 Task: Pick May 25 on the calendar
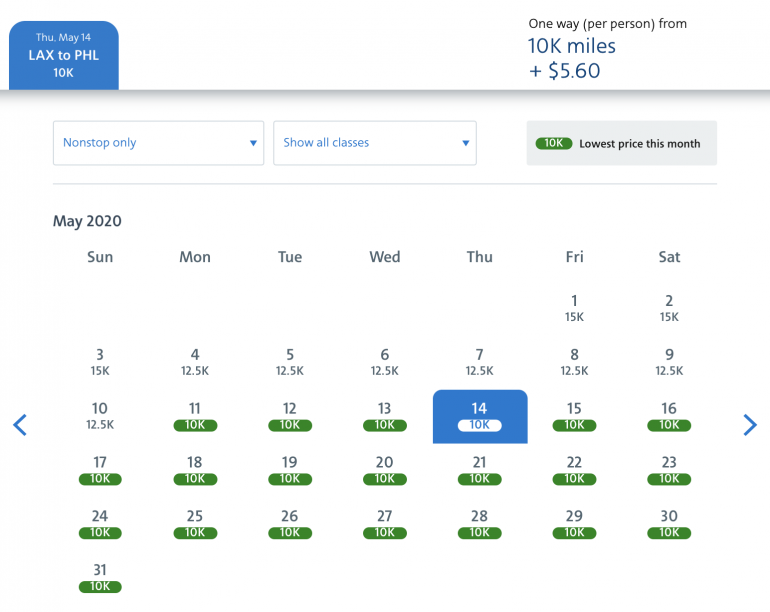195,524
